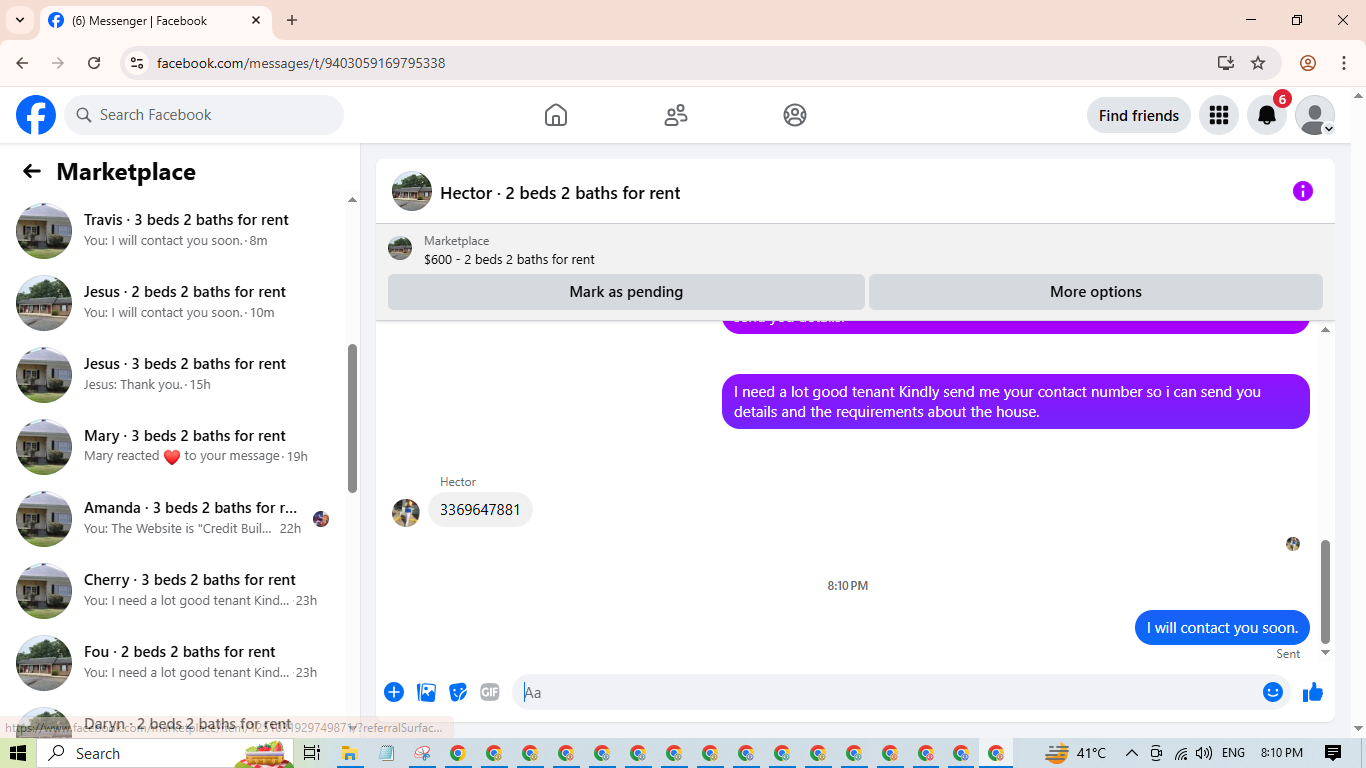Click browser forward button

point(58,63)
